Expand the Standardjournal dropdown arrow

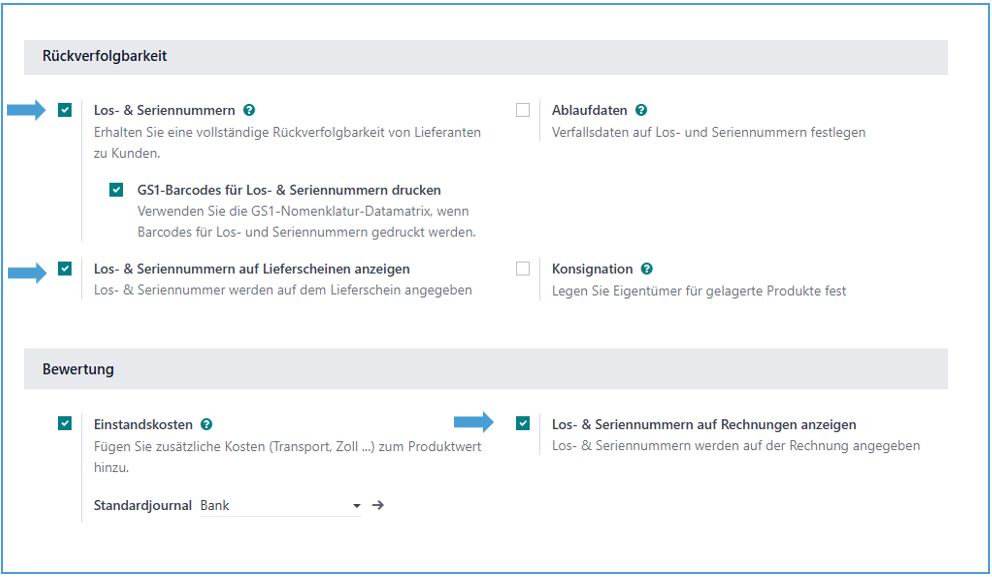pos(356,506)
